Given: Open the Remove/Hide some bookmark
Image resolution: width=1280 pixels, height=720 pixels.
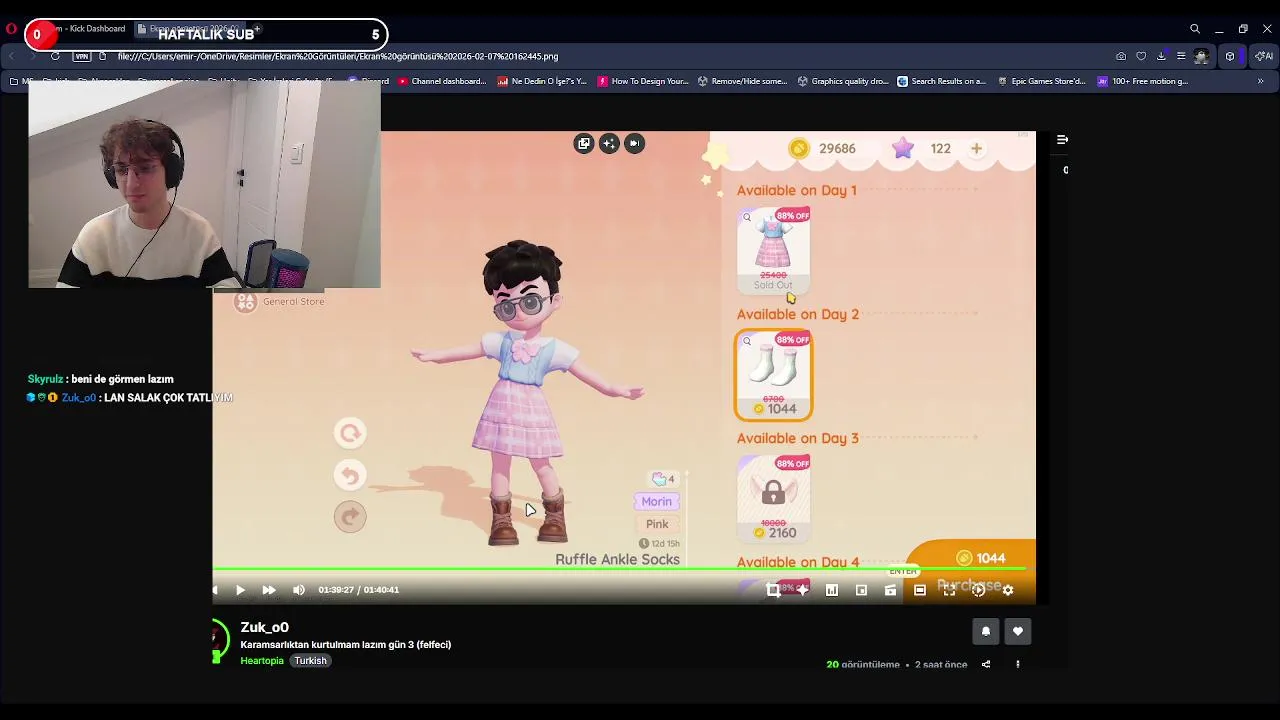Looking at the screenshot, I should (742, 81).
